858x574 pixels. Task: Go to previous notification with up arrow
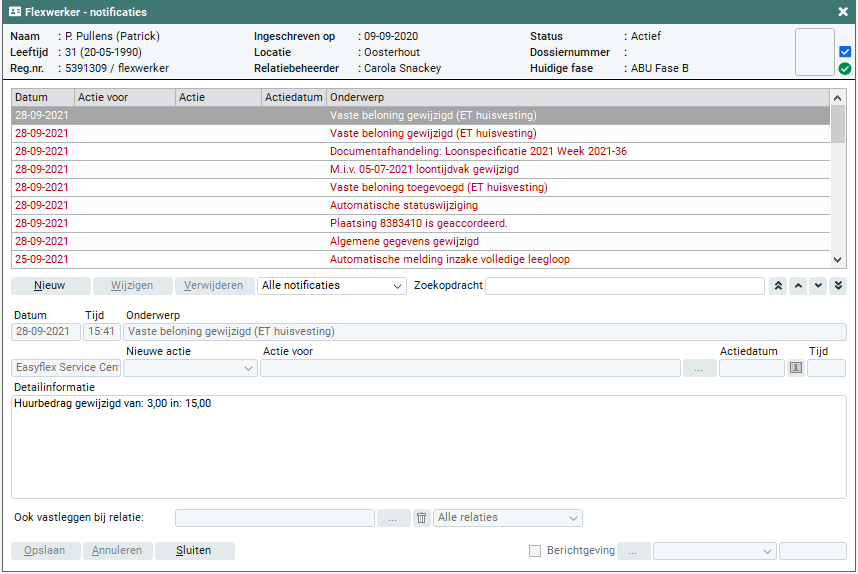point(798,286)
